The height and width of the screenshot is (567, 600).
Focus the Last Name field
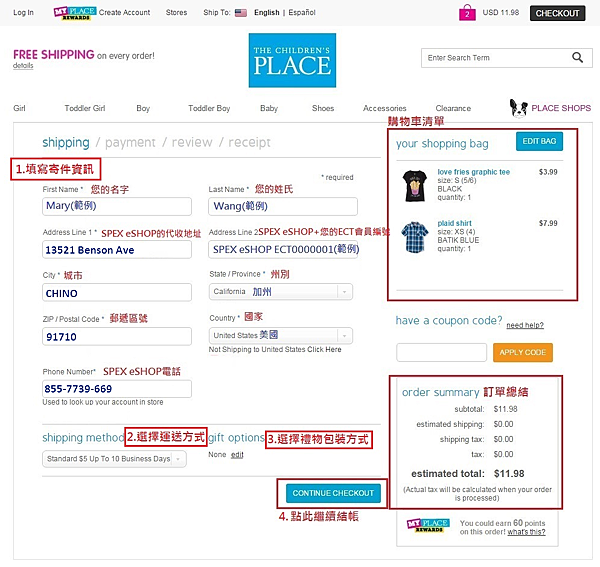(x=283, y=206)
